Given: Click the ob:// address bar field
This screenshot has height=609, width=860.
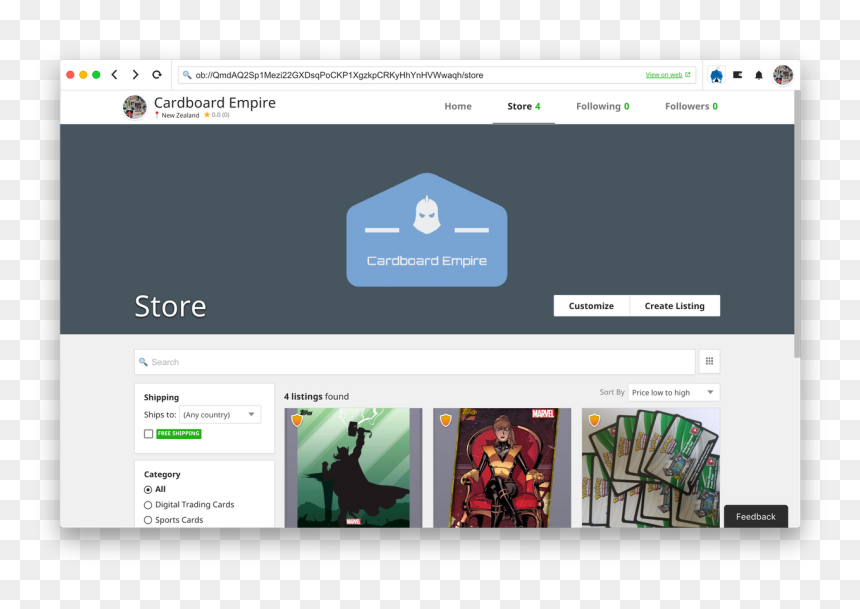Looking at the screenshot, I should tap(437, 75).
